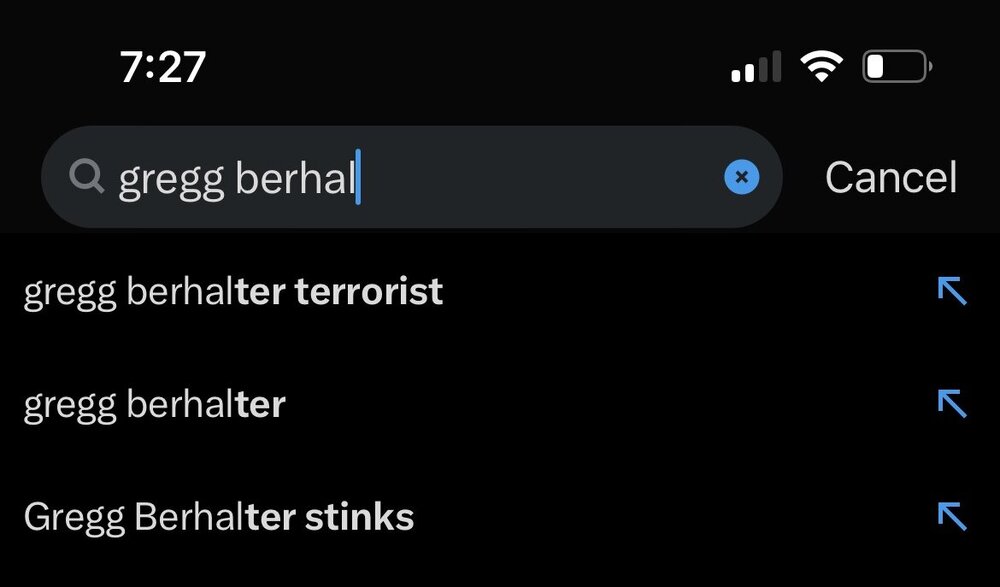Tap the 7:27 clock in status bar
Viewport: 1000px width, 587px height.
coord(162,67)
